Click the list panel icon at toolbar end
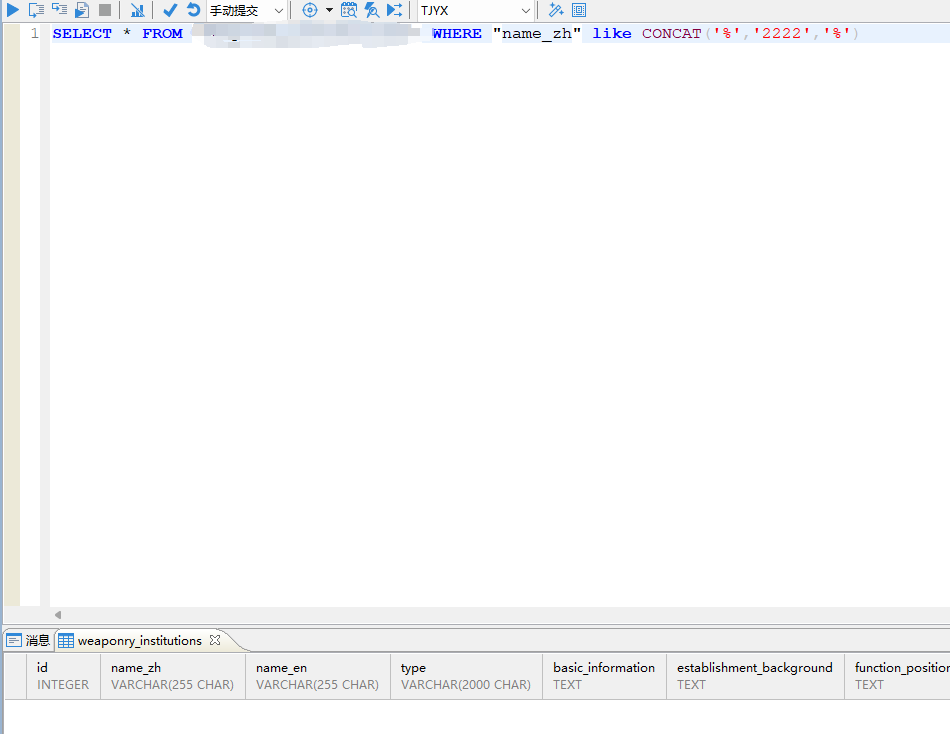This screenshot has height=734, width=950. click(x=579, y=10)
